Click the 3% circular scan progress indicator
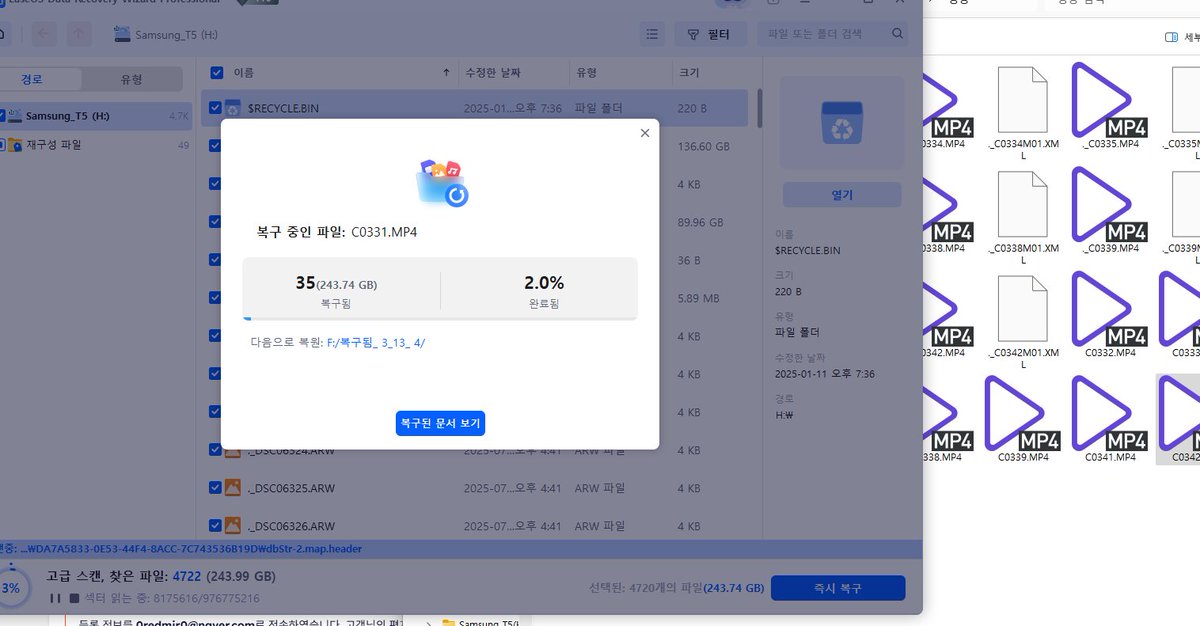The image size is (1200, 626). point(11,588)
